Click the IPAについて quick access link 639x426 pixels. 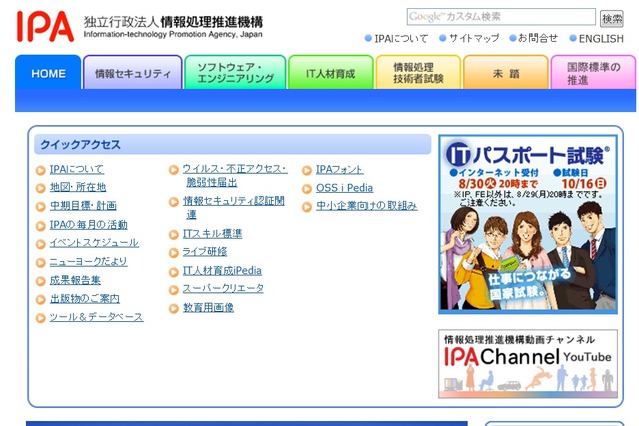click(77, 169)
